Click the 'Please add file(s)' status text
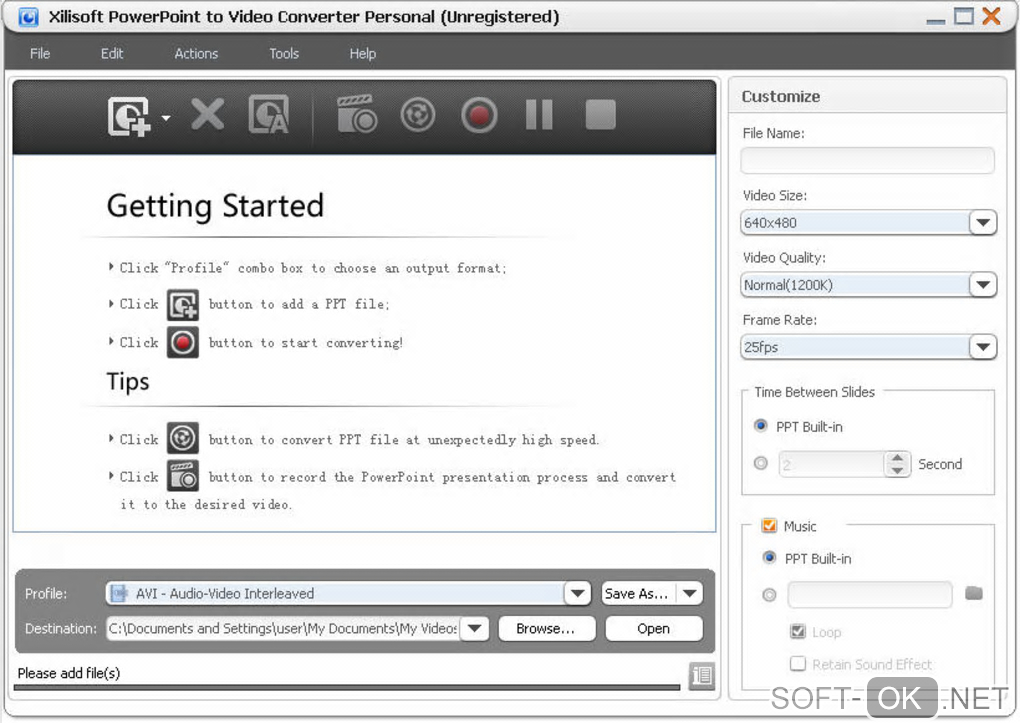The image size is (1020, 723). click(69, 673)
